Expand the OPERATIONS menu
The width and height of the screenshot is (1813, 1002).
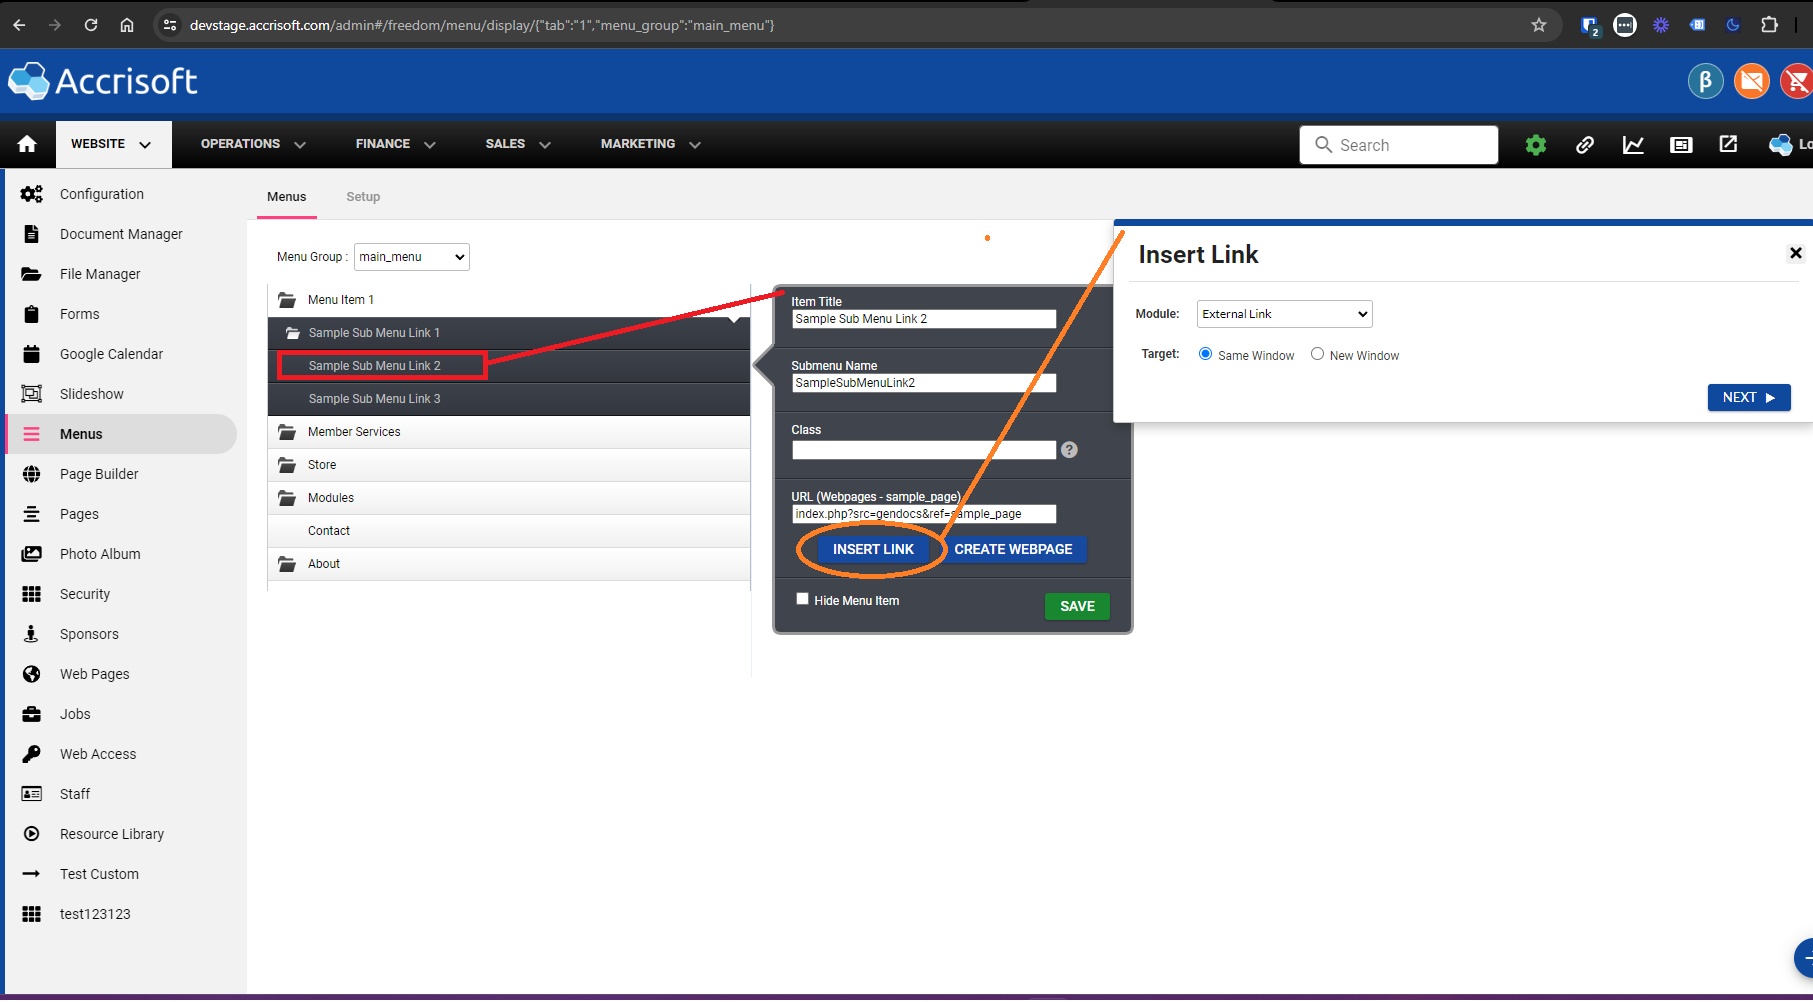pyautogui.click(x=252, y=144)
